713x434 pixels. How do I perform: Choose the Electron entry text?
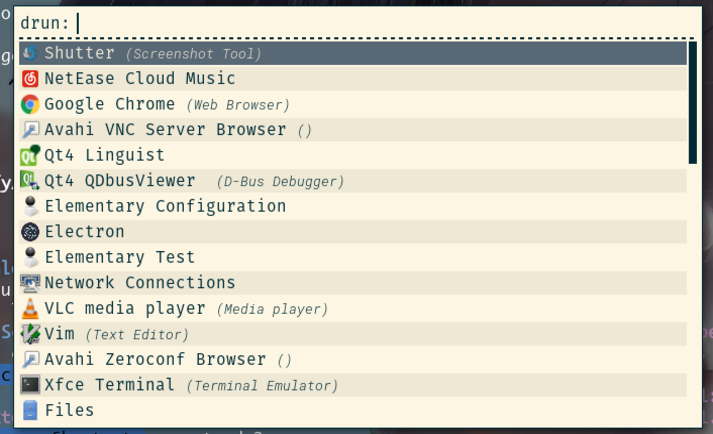click(85, 232)
